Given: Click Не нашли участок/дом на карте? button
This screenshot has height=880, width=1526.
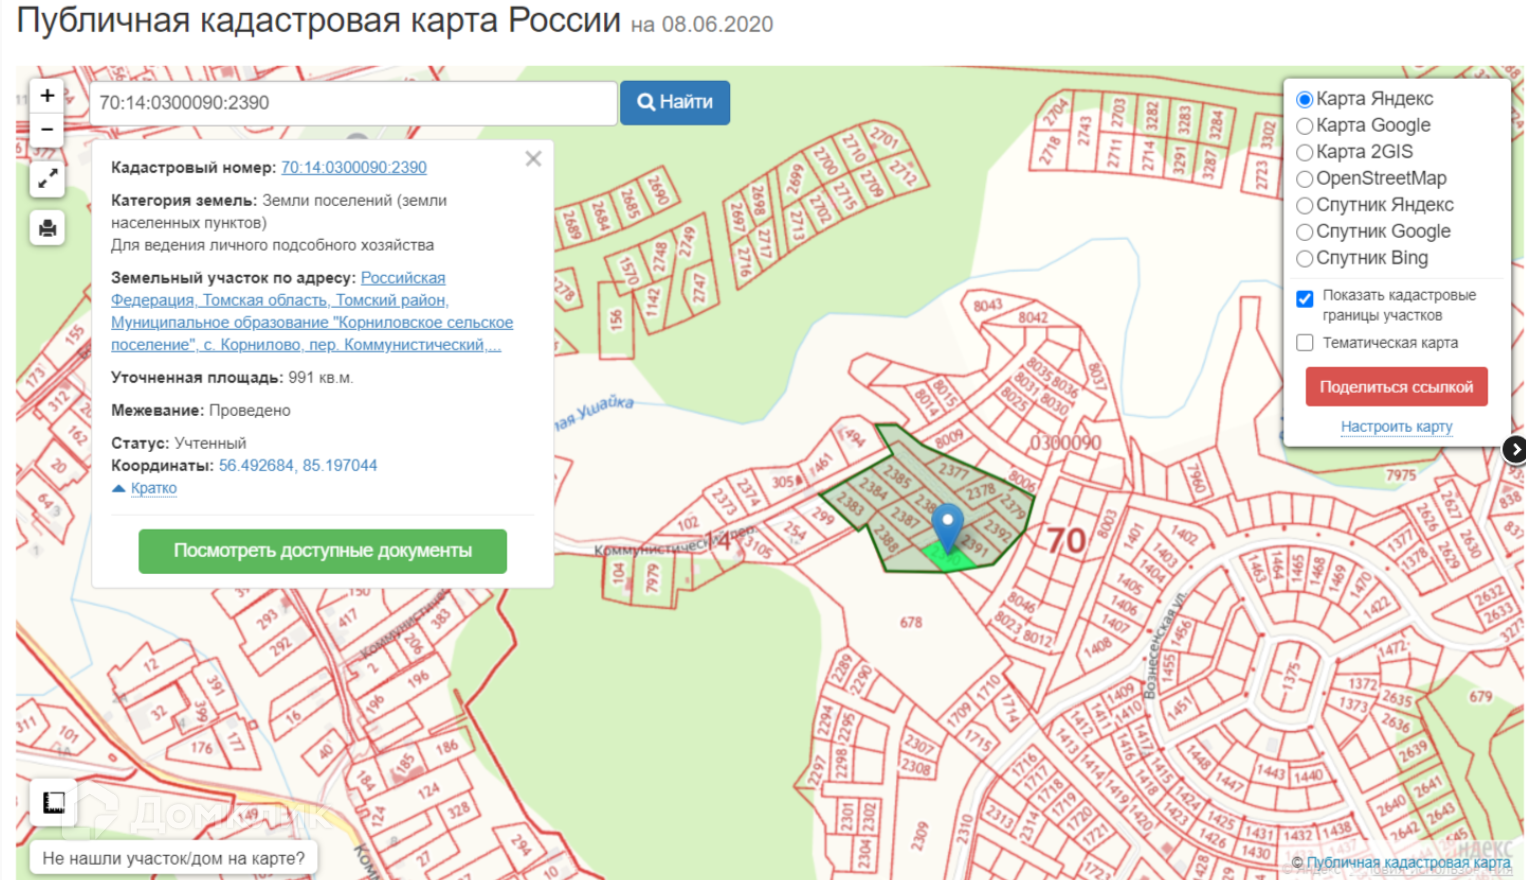Looking at the screenshot, I should 174,858.
